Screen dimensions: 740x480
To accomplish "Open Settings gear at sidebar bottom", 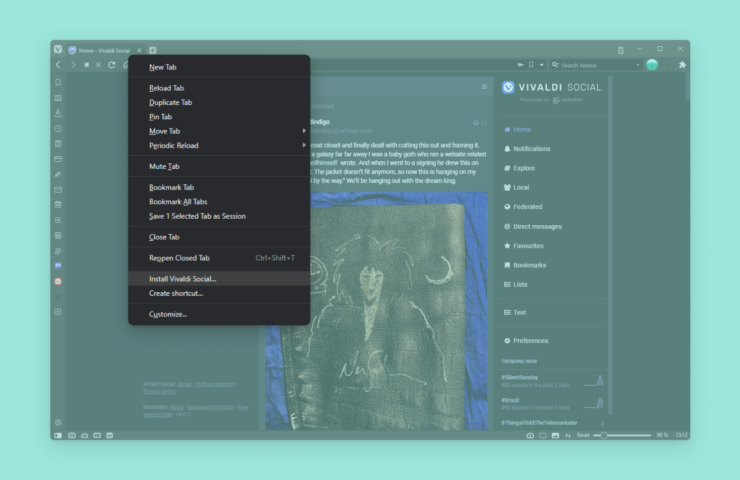I will click(x=58, y=422).
